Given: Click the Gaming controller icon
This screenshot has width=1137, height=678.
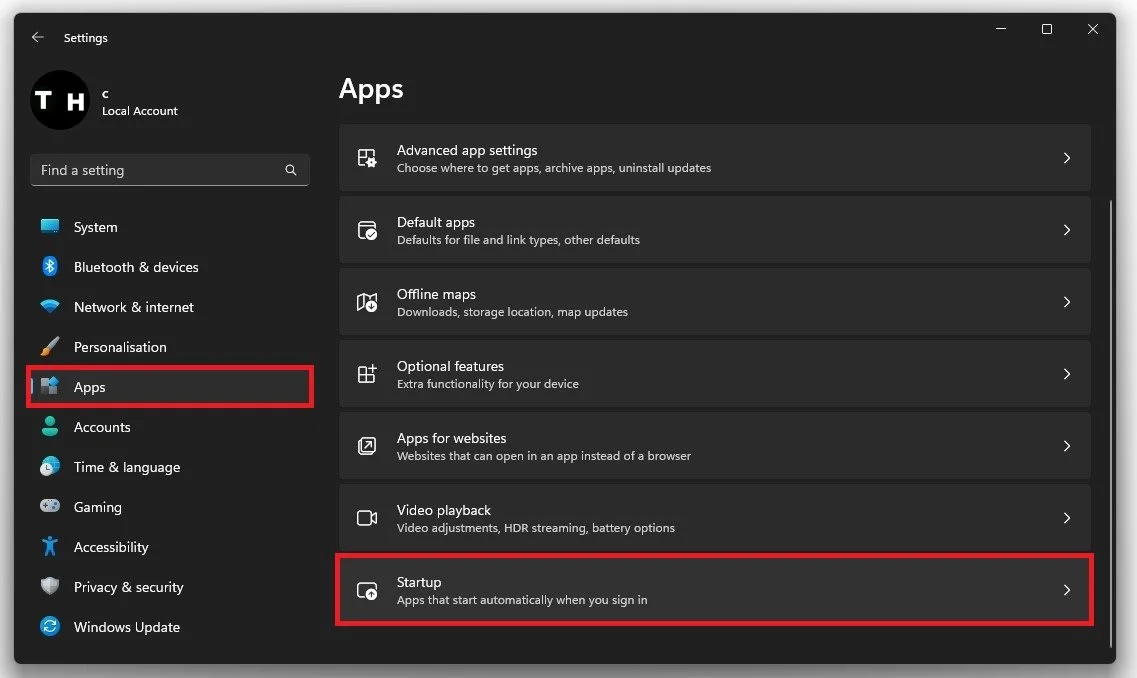Looking at the screenshot, I should tap(50, 506).
